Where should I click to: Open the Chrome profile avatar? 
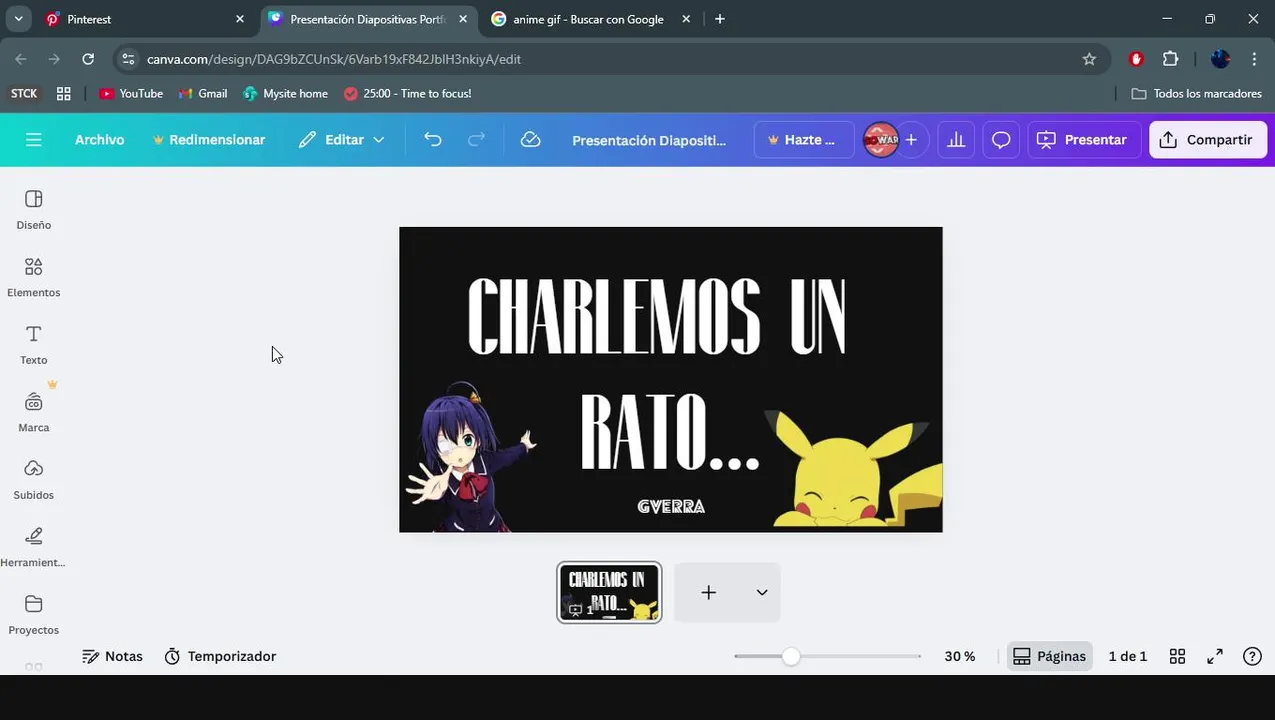tap(1220, 59)
